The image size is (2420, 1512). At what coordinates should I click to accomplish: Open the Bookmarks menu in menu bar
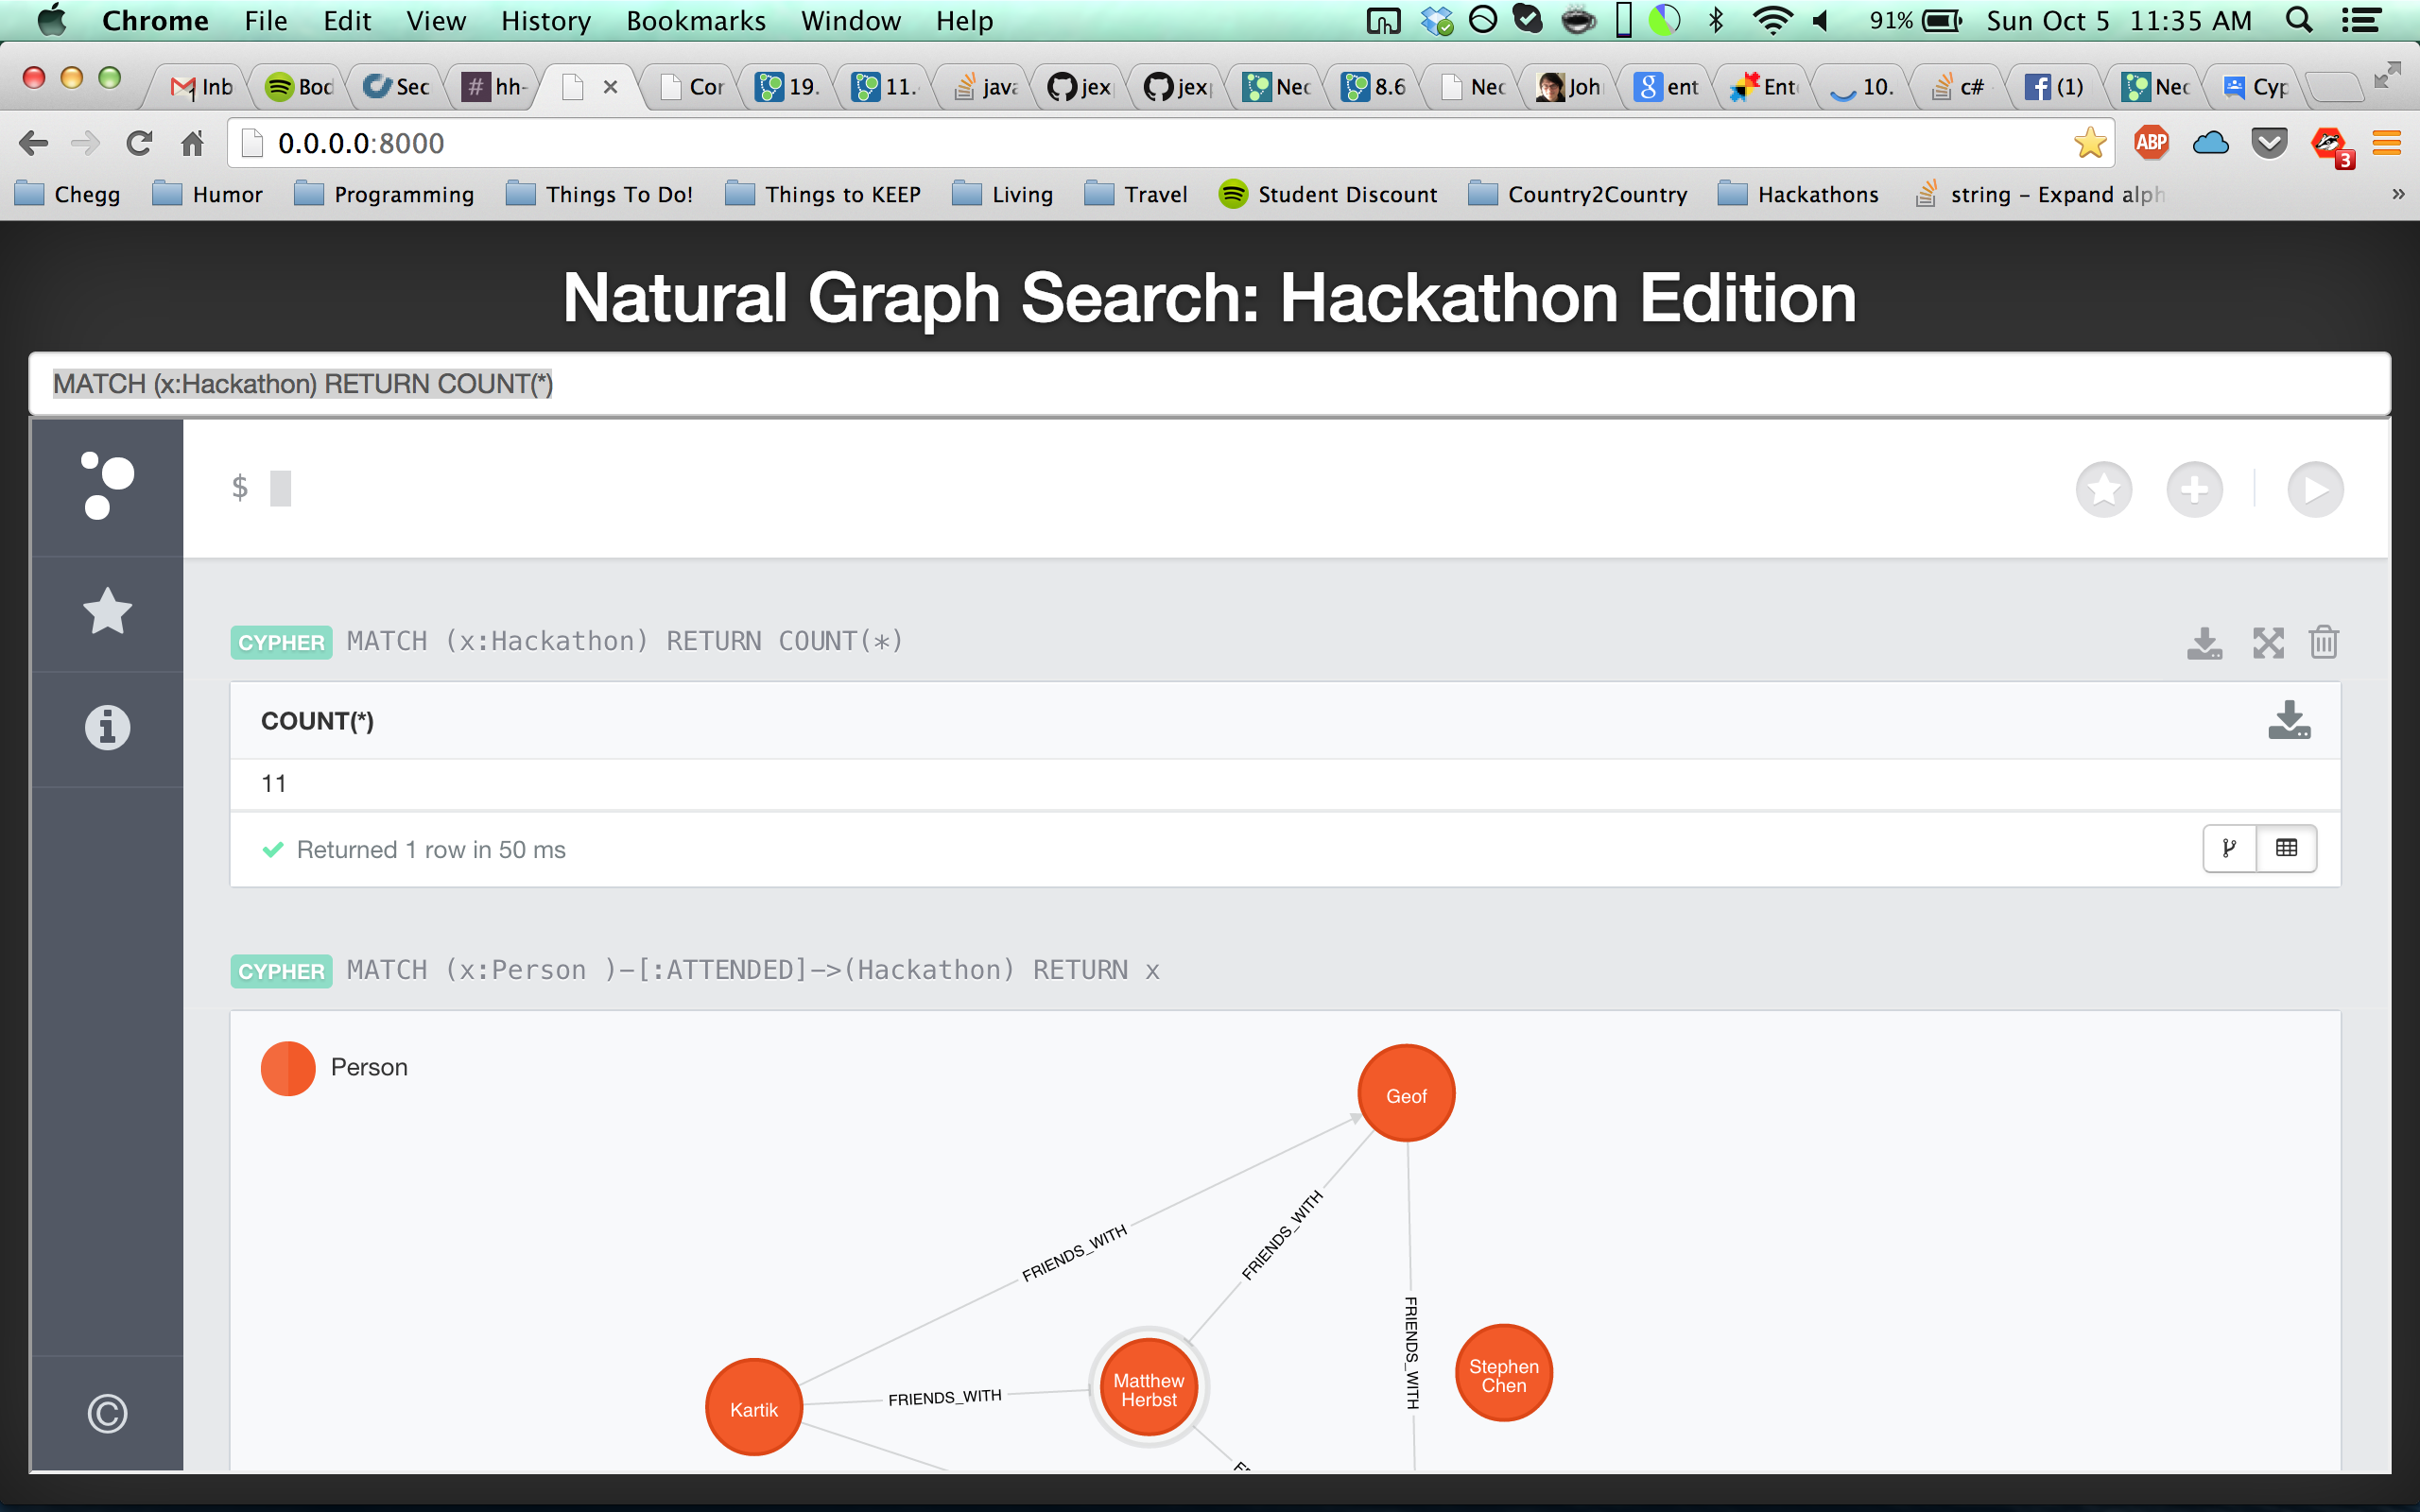click(x=695, y=21)
